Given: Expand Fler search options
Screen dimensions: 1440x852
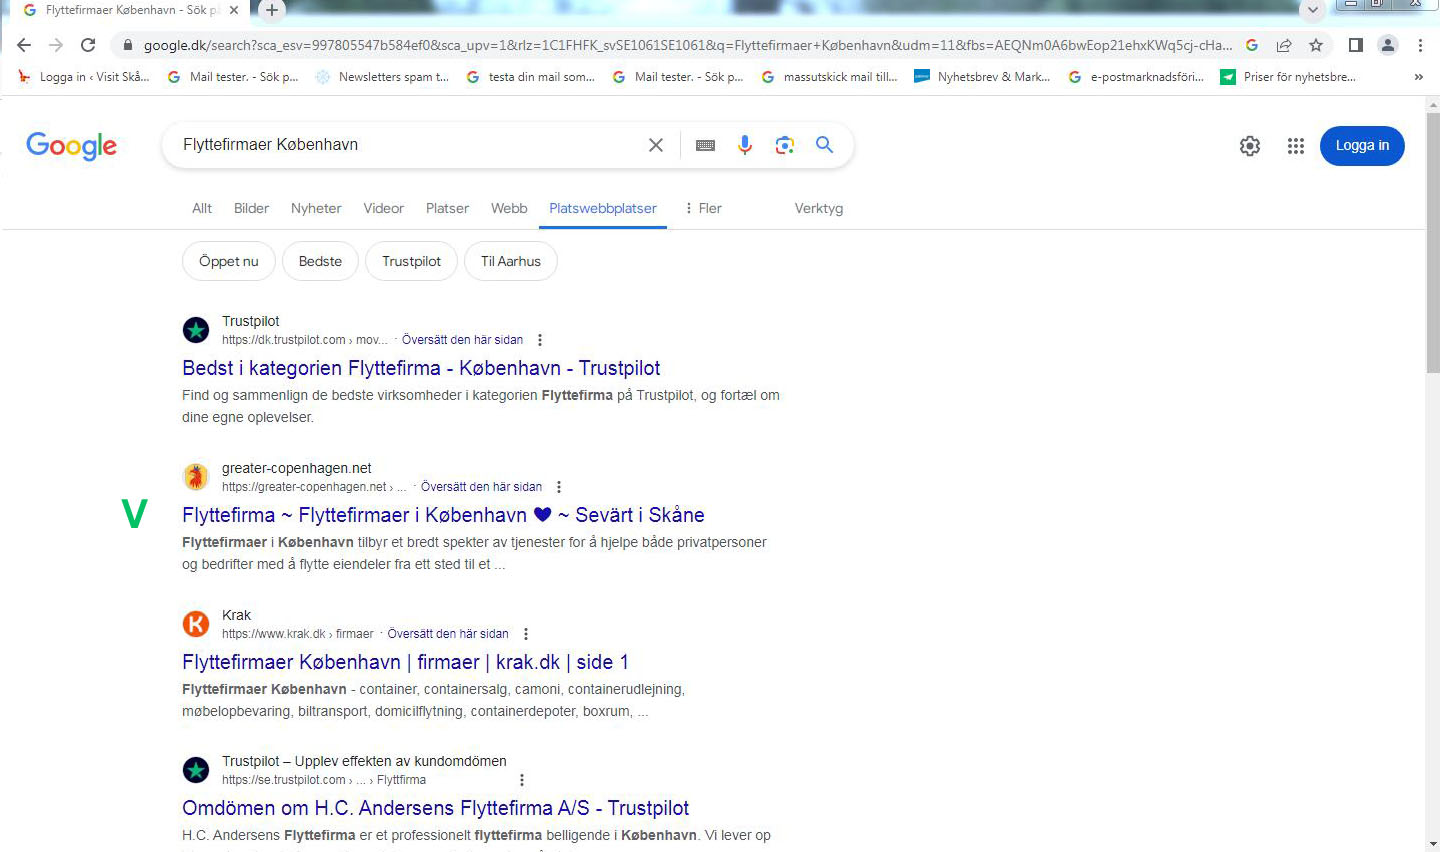Looking at the screenshot, I should point(703,208).
